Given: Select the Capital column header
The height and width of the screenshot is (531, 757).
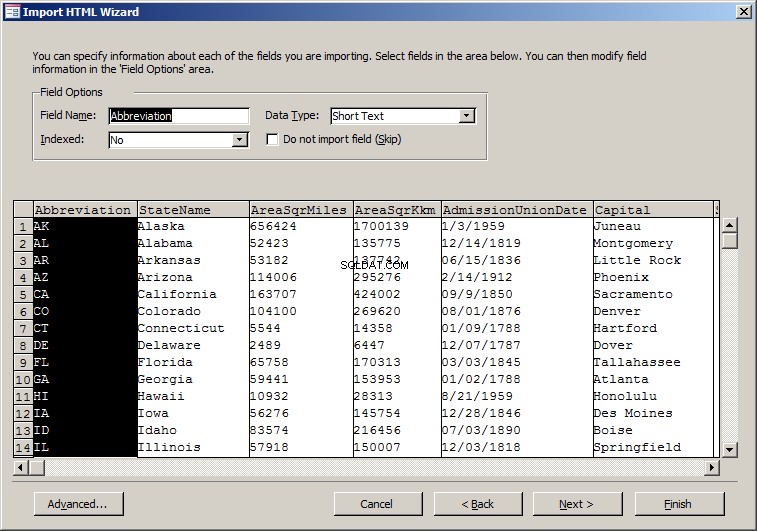Looking at the screenshot, I should [x=653, y=210].
